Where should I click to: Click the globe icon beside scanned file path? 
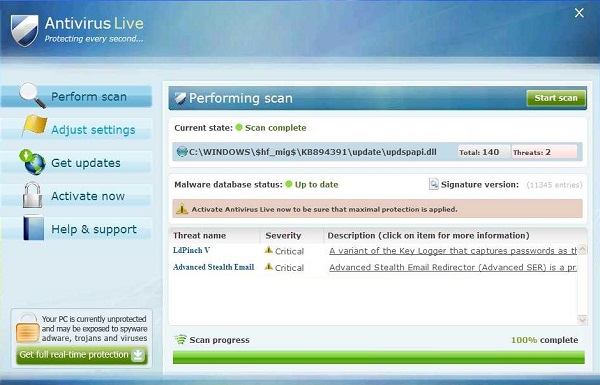(x=182, y=152)
